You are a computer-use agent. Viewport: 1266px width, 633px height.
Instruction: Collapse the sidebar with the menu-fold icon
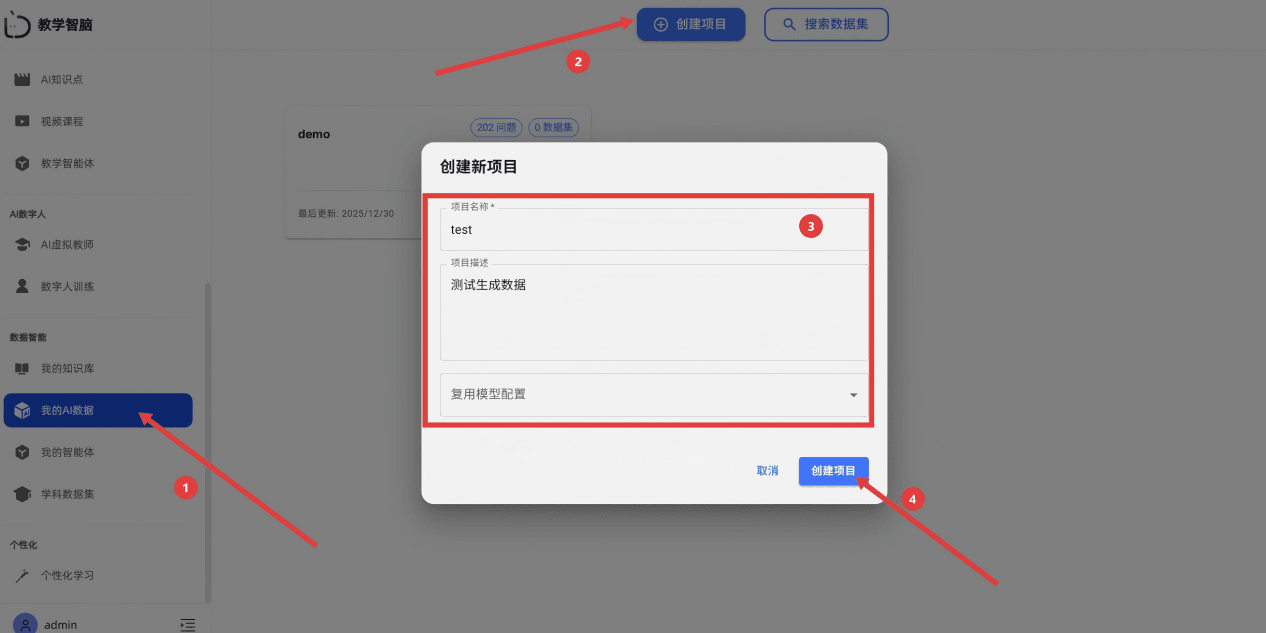coord(188,625)
